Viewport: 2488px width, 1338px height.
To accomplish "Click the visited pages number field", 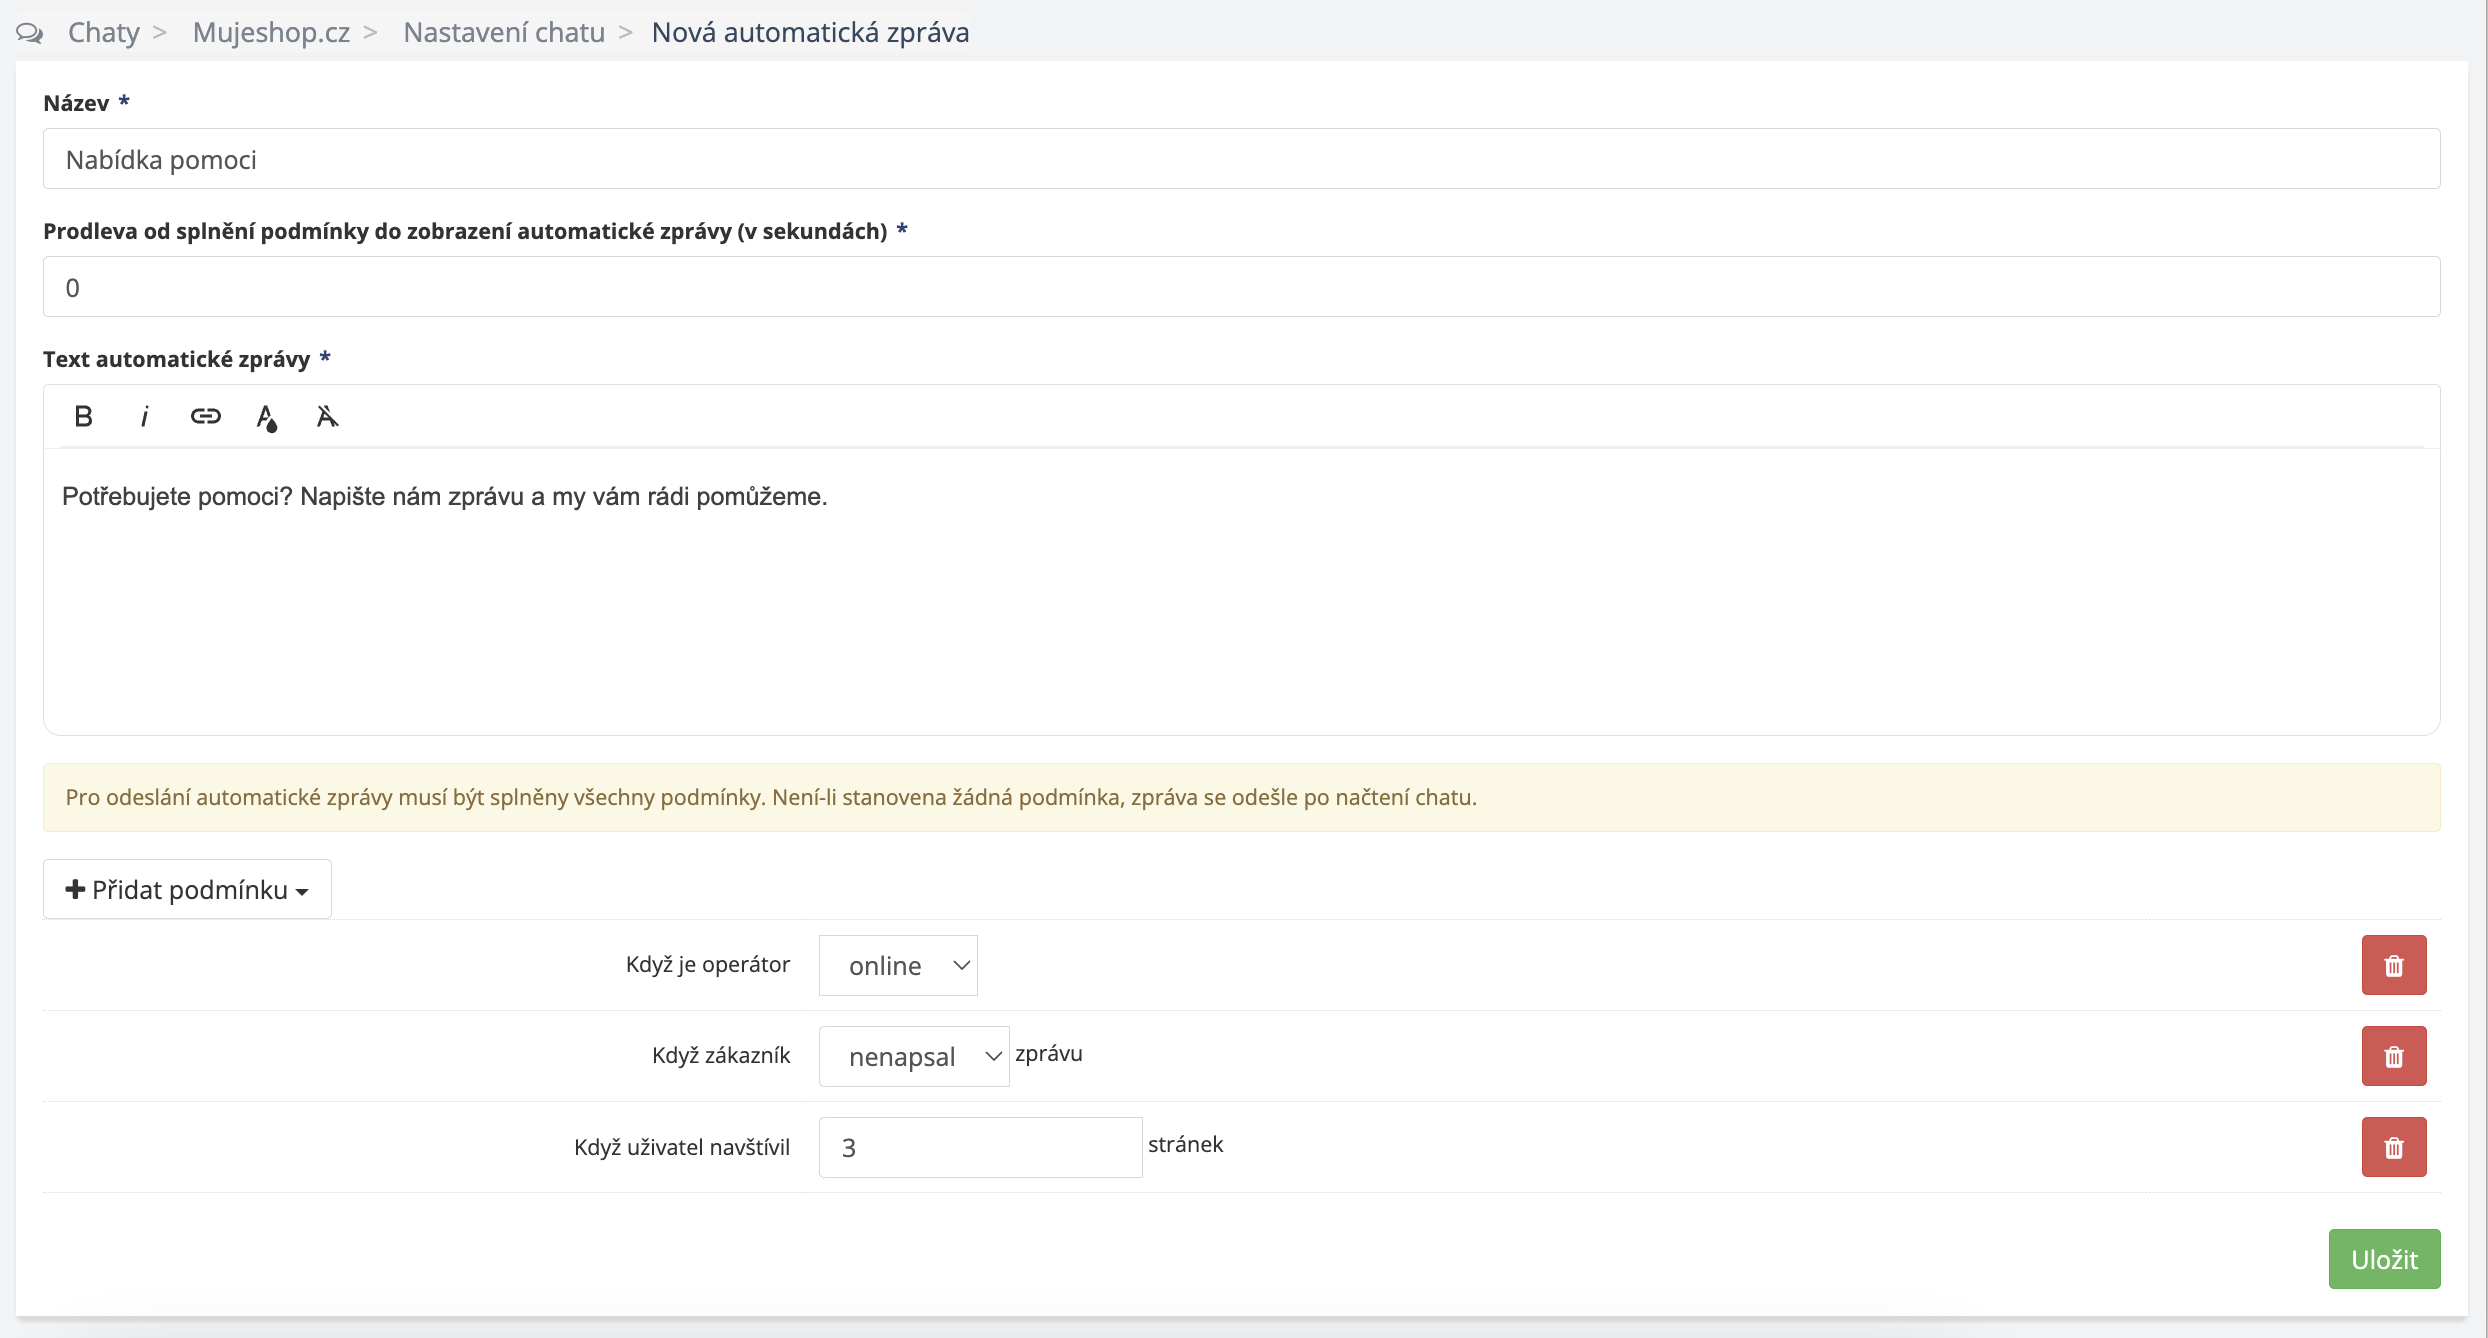I will [980, 1147].
